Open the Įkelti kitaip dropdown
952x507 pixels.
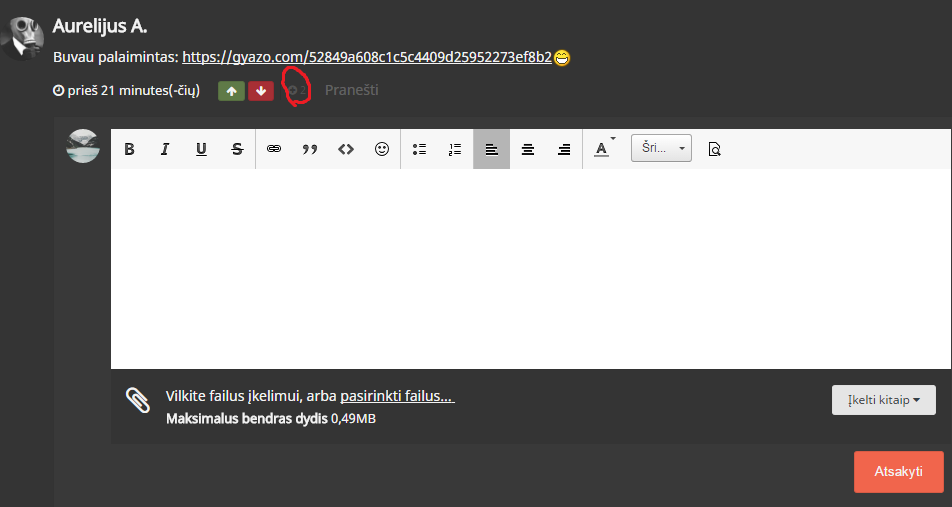click(883, 400)
